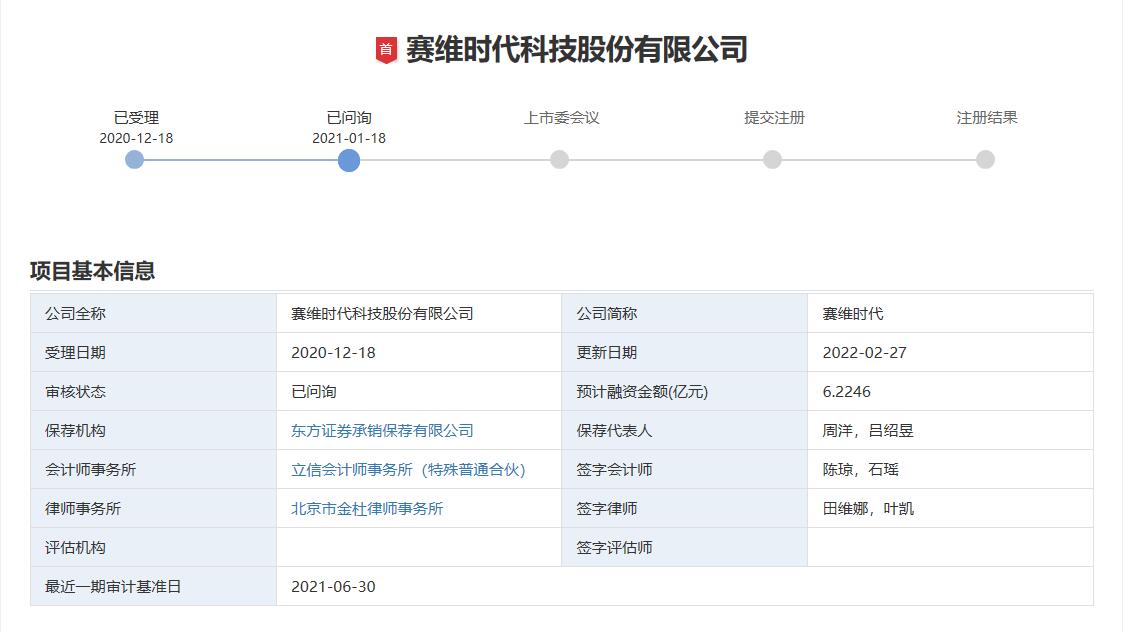Select the 提交注册 timeline step dot
The width and height of the screenshot is (1123, 632).
[772, 160]
